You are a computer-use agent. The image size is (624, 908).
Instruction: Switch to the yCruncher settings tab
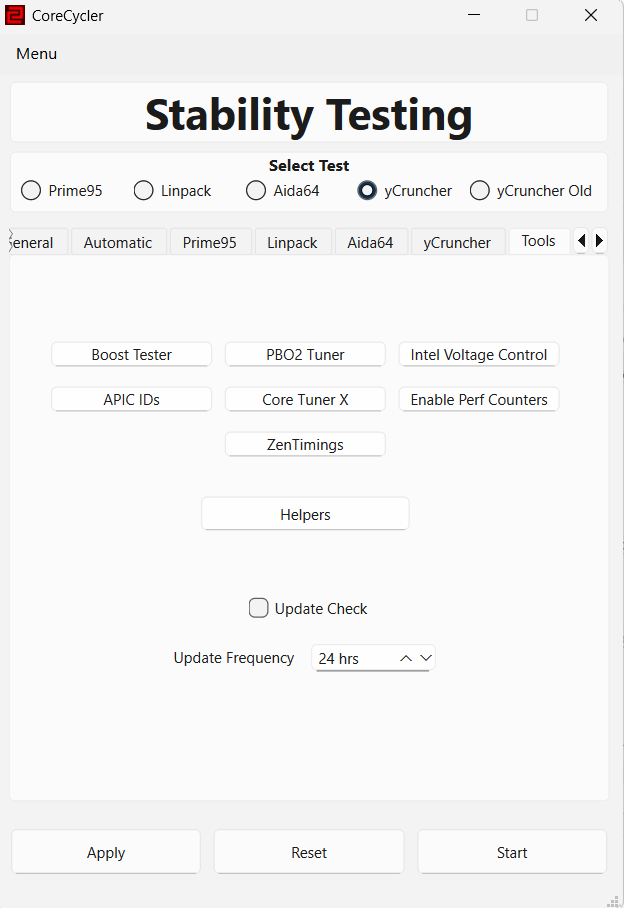[457, 242]
